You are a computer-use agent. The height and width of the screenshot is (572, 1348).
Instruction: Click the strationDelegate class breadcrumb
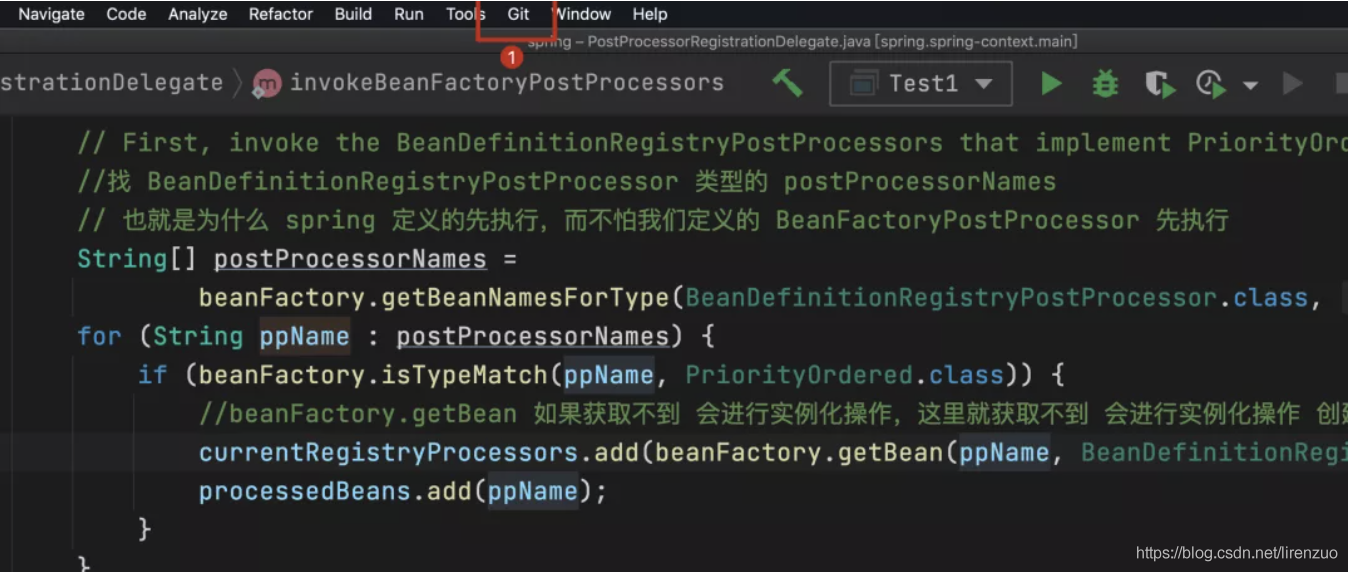tap(111, 83)
